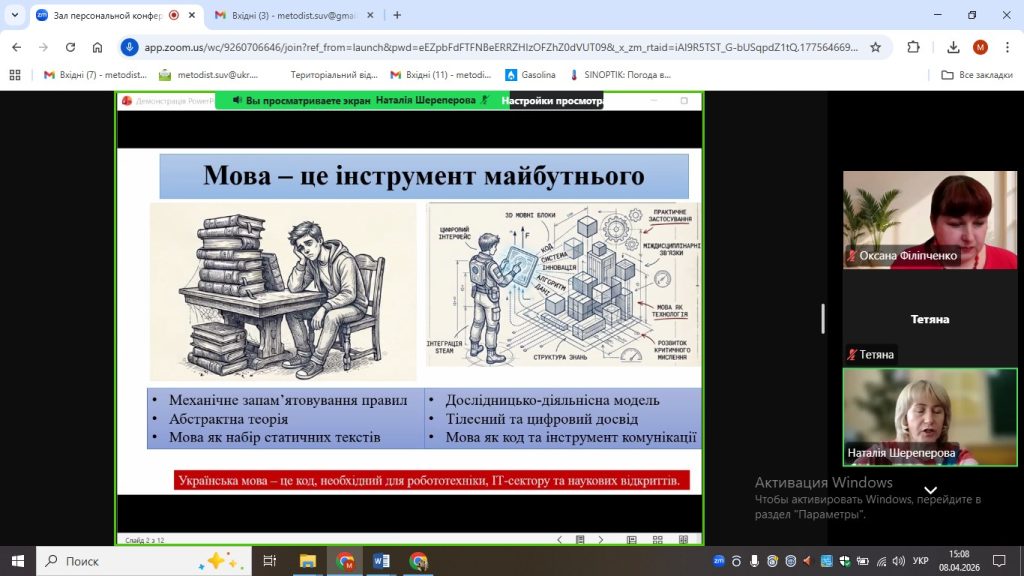Toggle network Wi-Fi icon in system tray
The height and width of the screenshot is (576, 1024).
pyautogui.click(x=879, y=561)
